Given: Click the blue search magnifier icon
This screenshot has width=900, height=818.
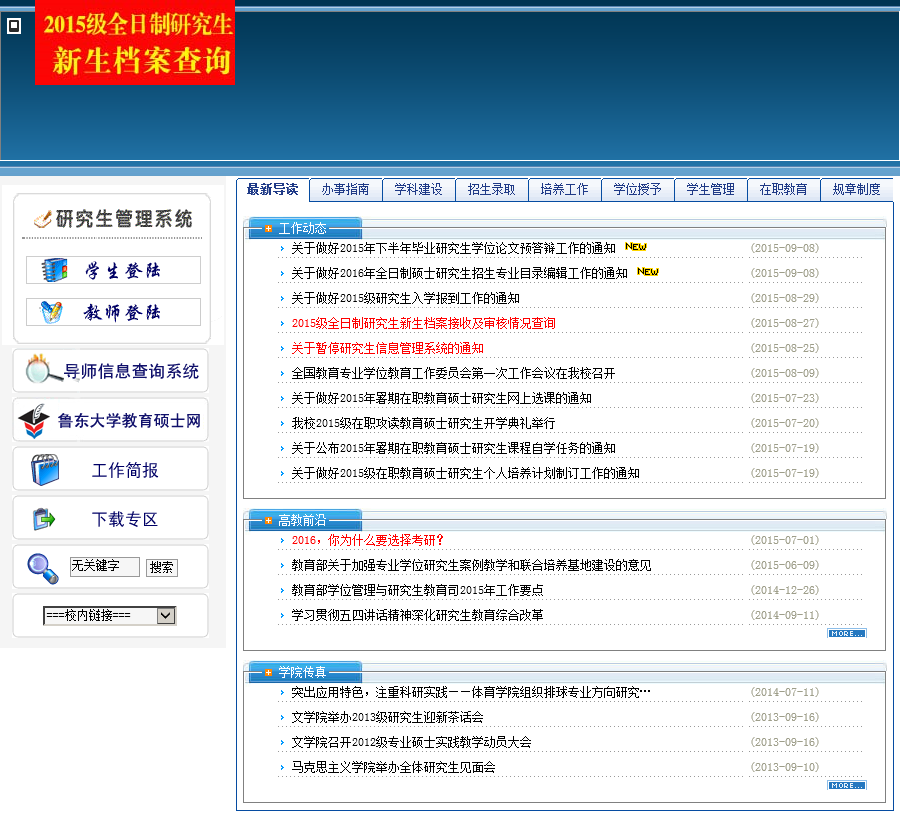Looking at the screenshot, I should point(43,568).
